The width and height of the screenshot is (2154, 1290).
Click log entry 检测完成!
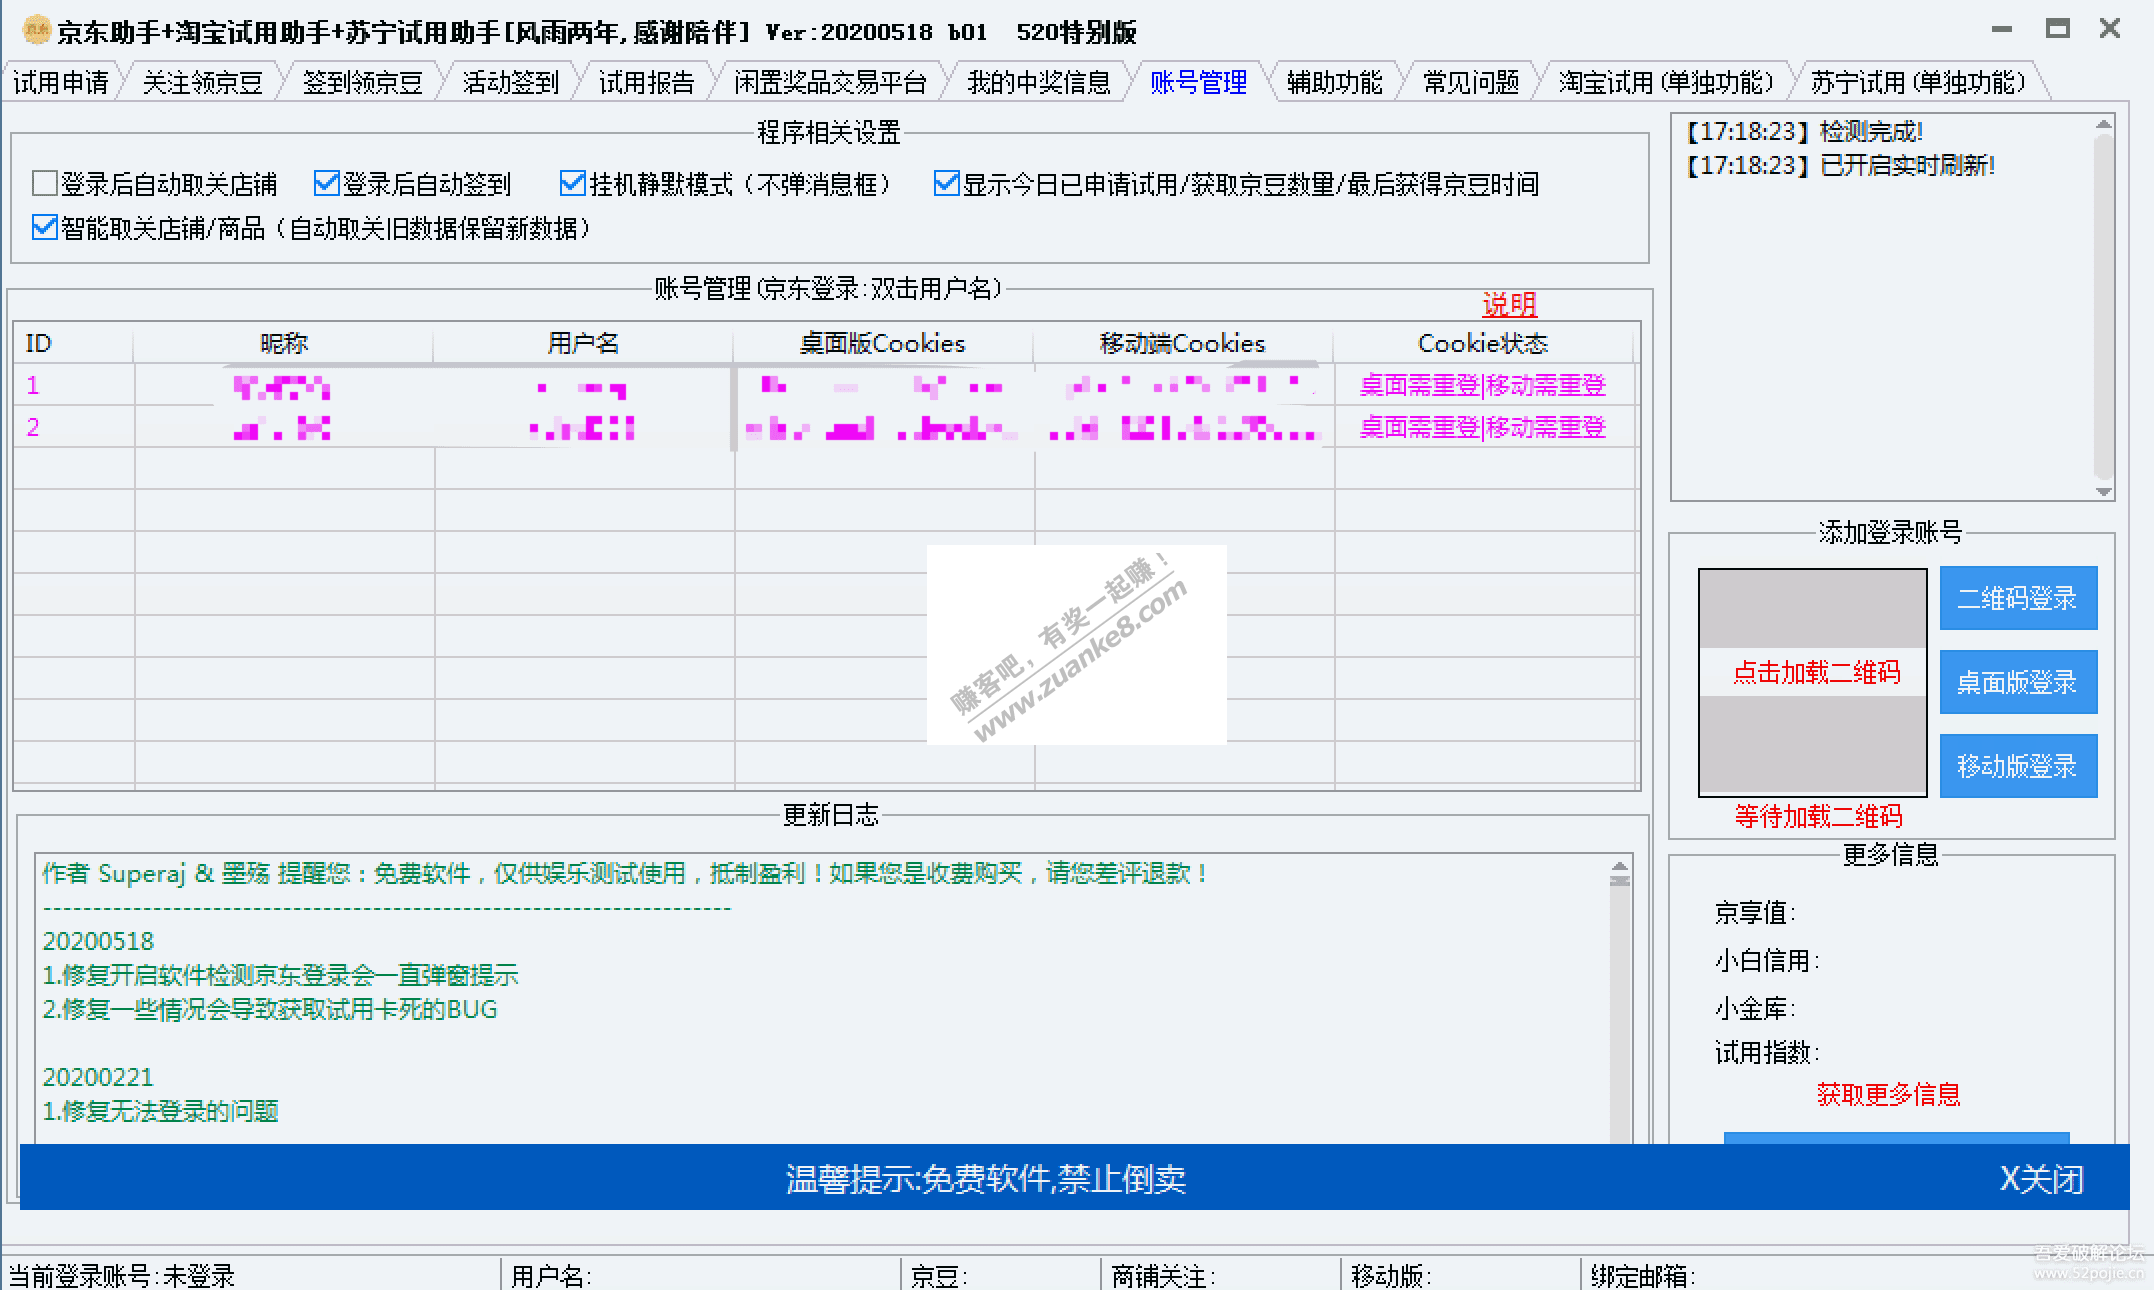(x=1804, y=131)
